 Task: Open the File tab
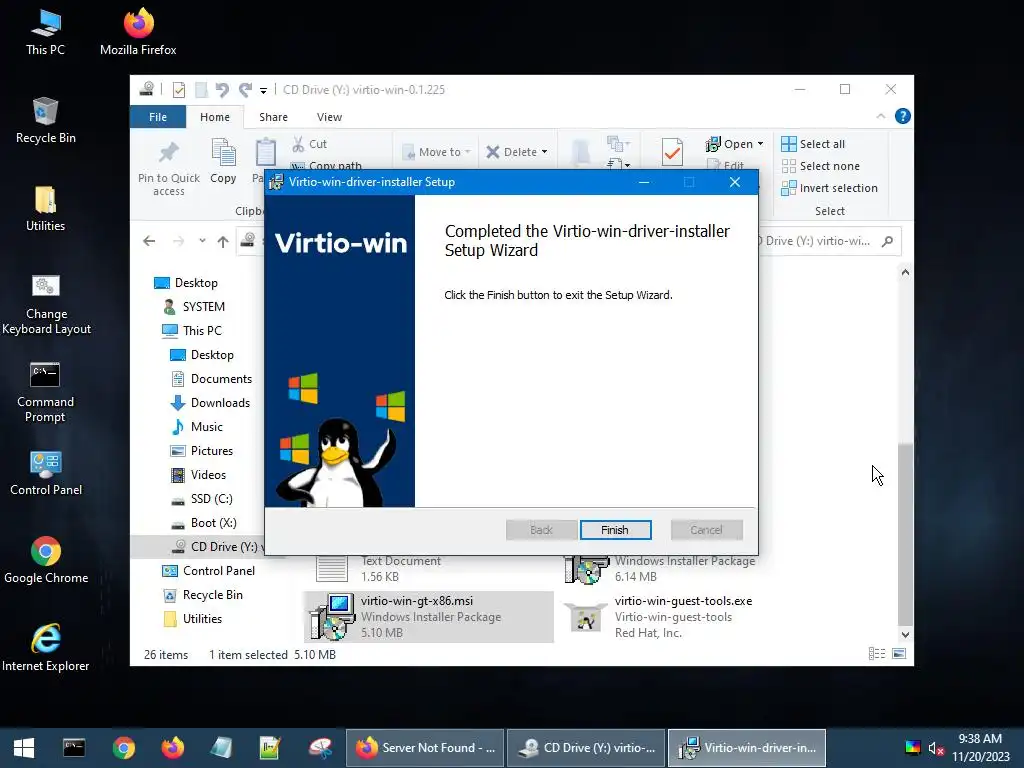click(158, 117)
